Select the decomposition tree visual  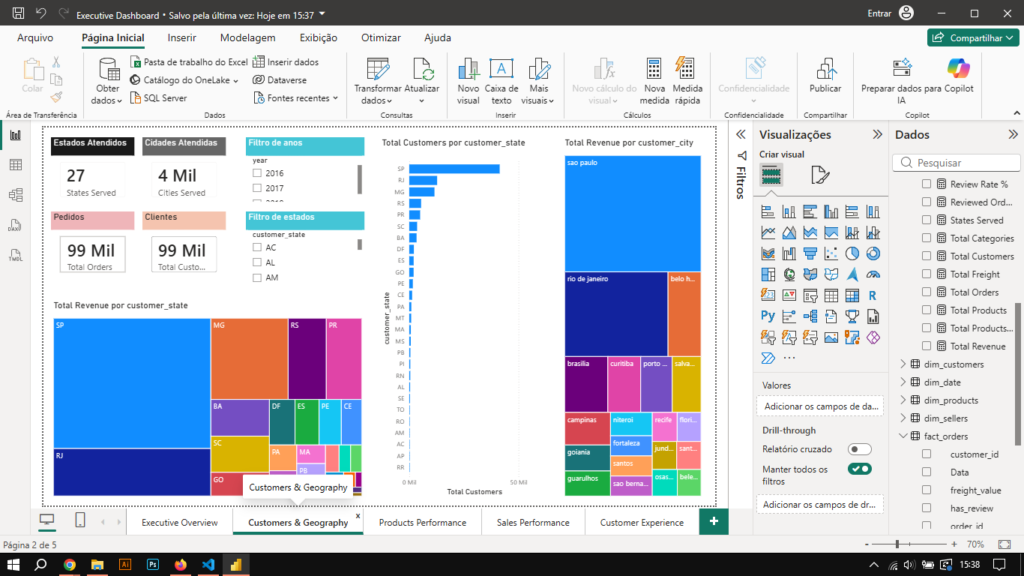810,317
